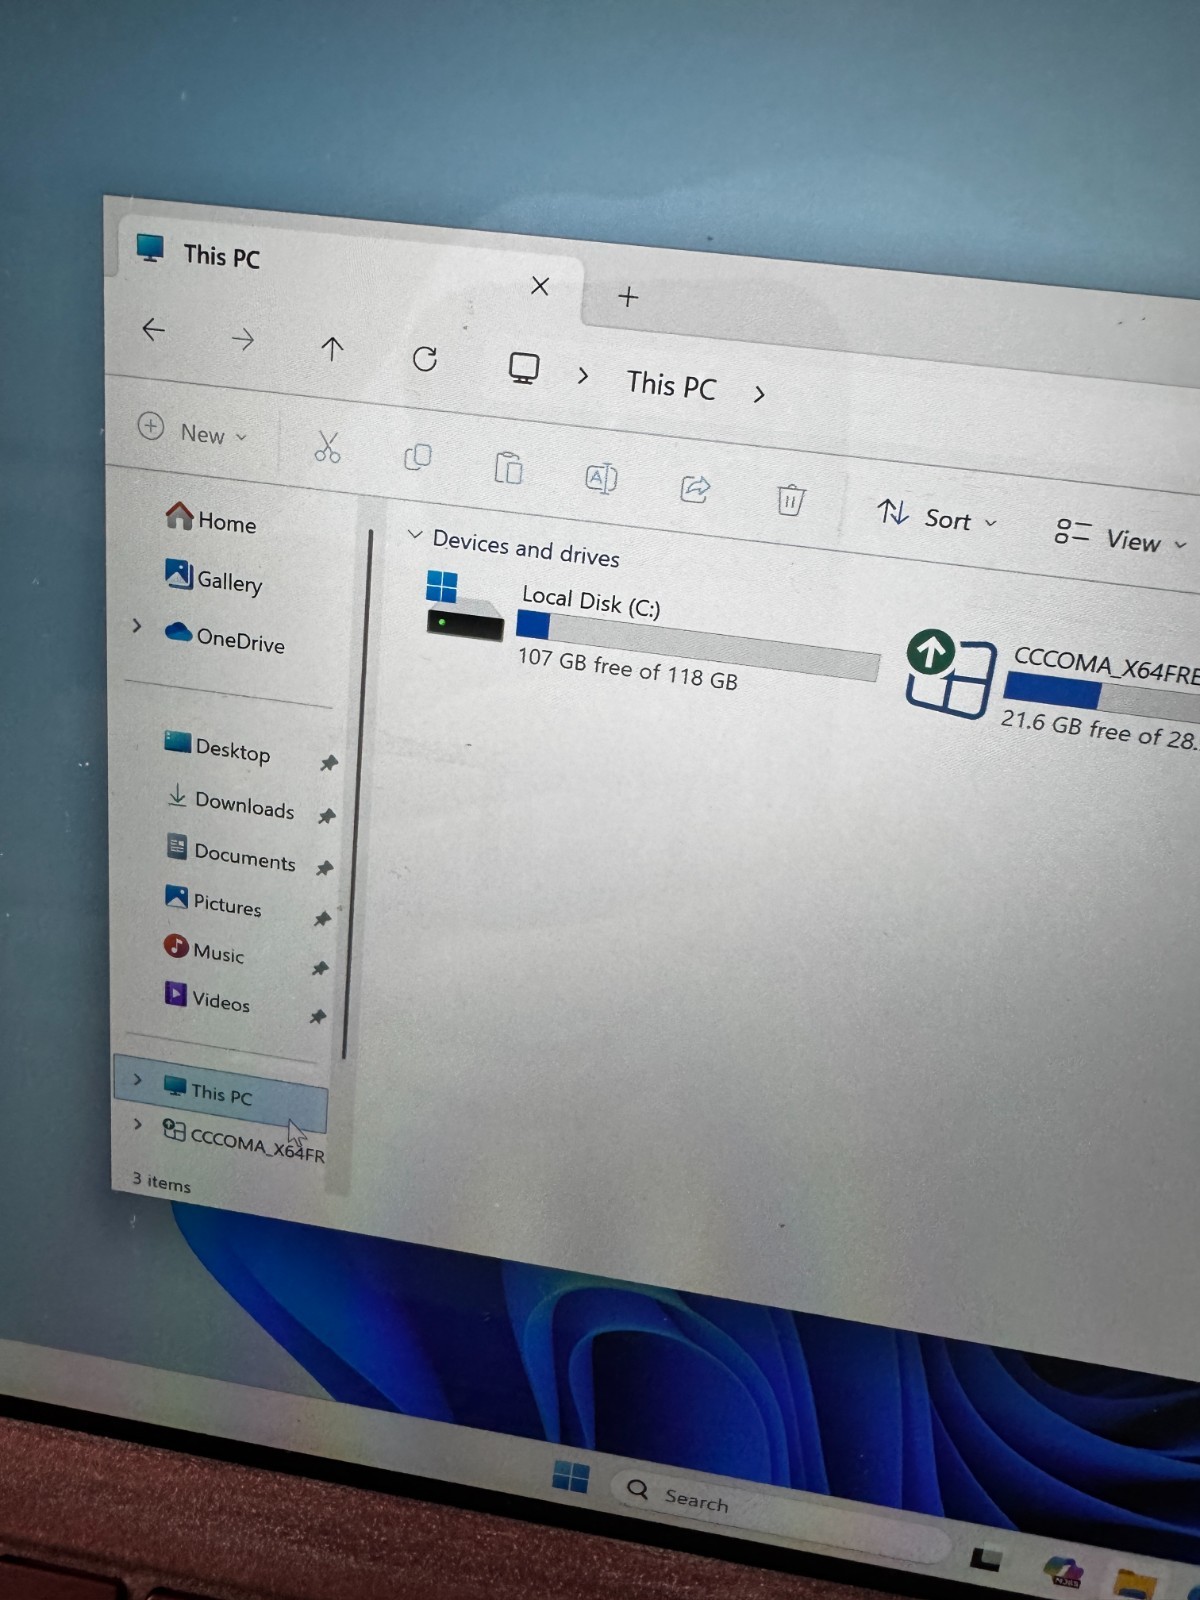Select This PC in the sidebar
Image resolution: width=1200 pixels, height=1600 pixels.
point(220,1092)
